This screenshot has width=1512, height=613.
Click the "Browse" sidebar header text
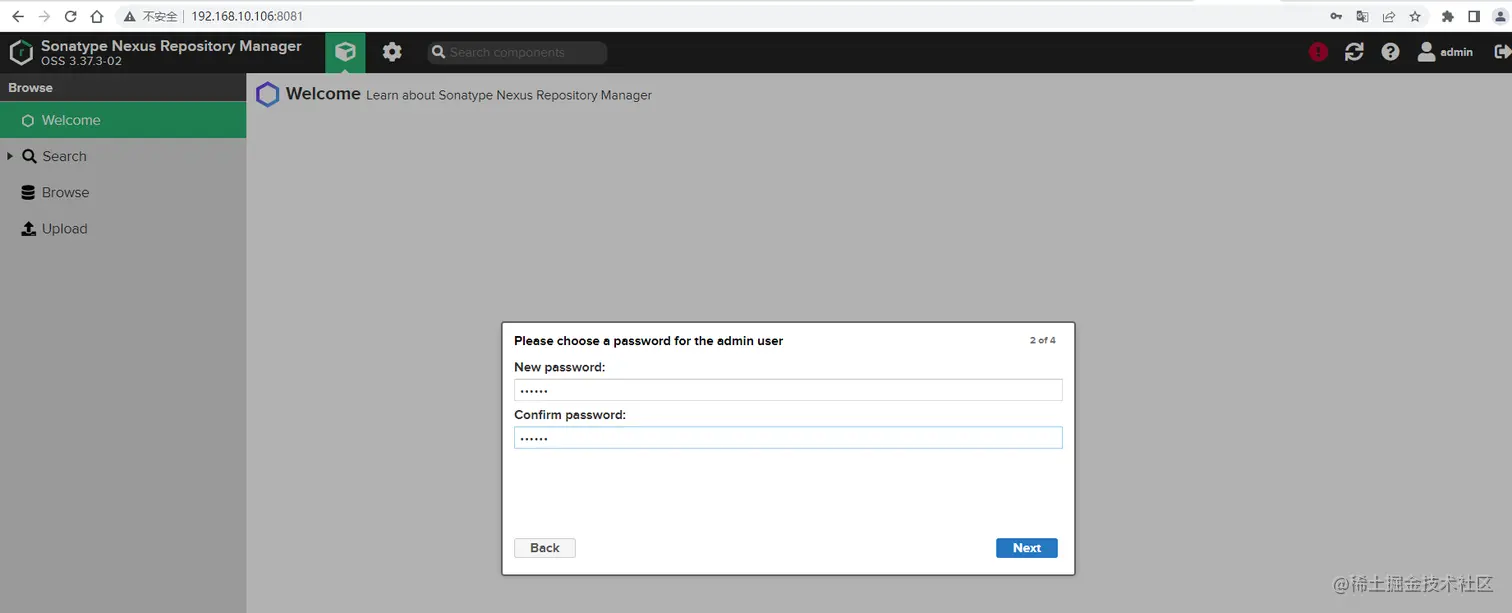point(30,87)
